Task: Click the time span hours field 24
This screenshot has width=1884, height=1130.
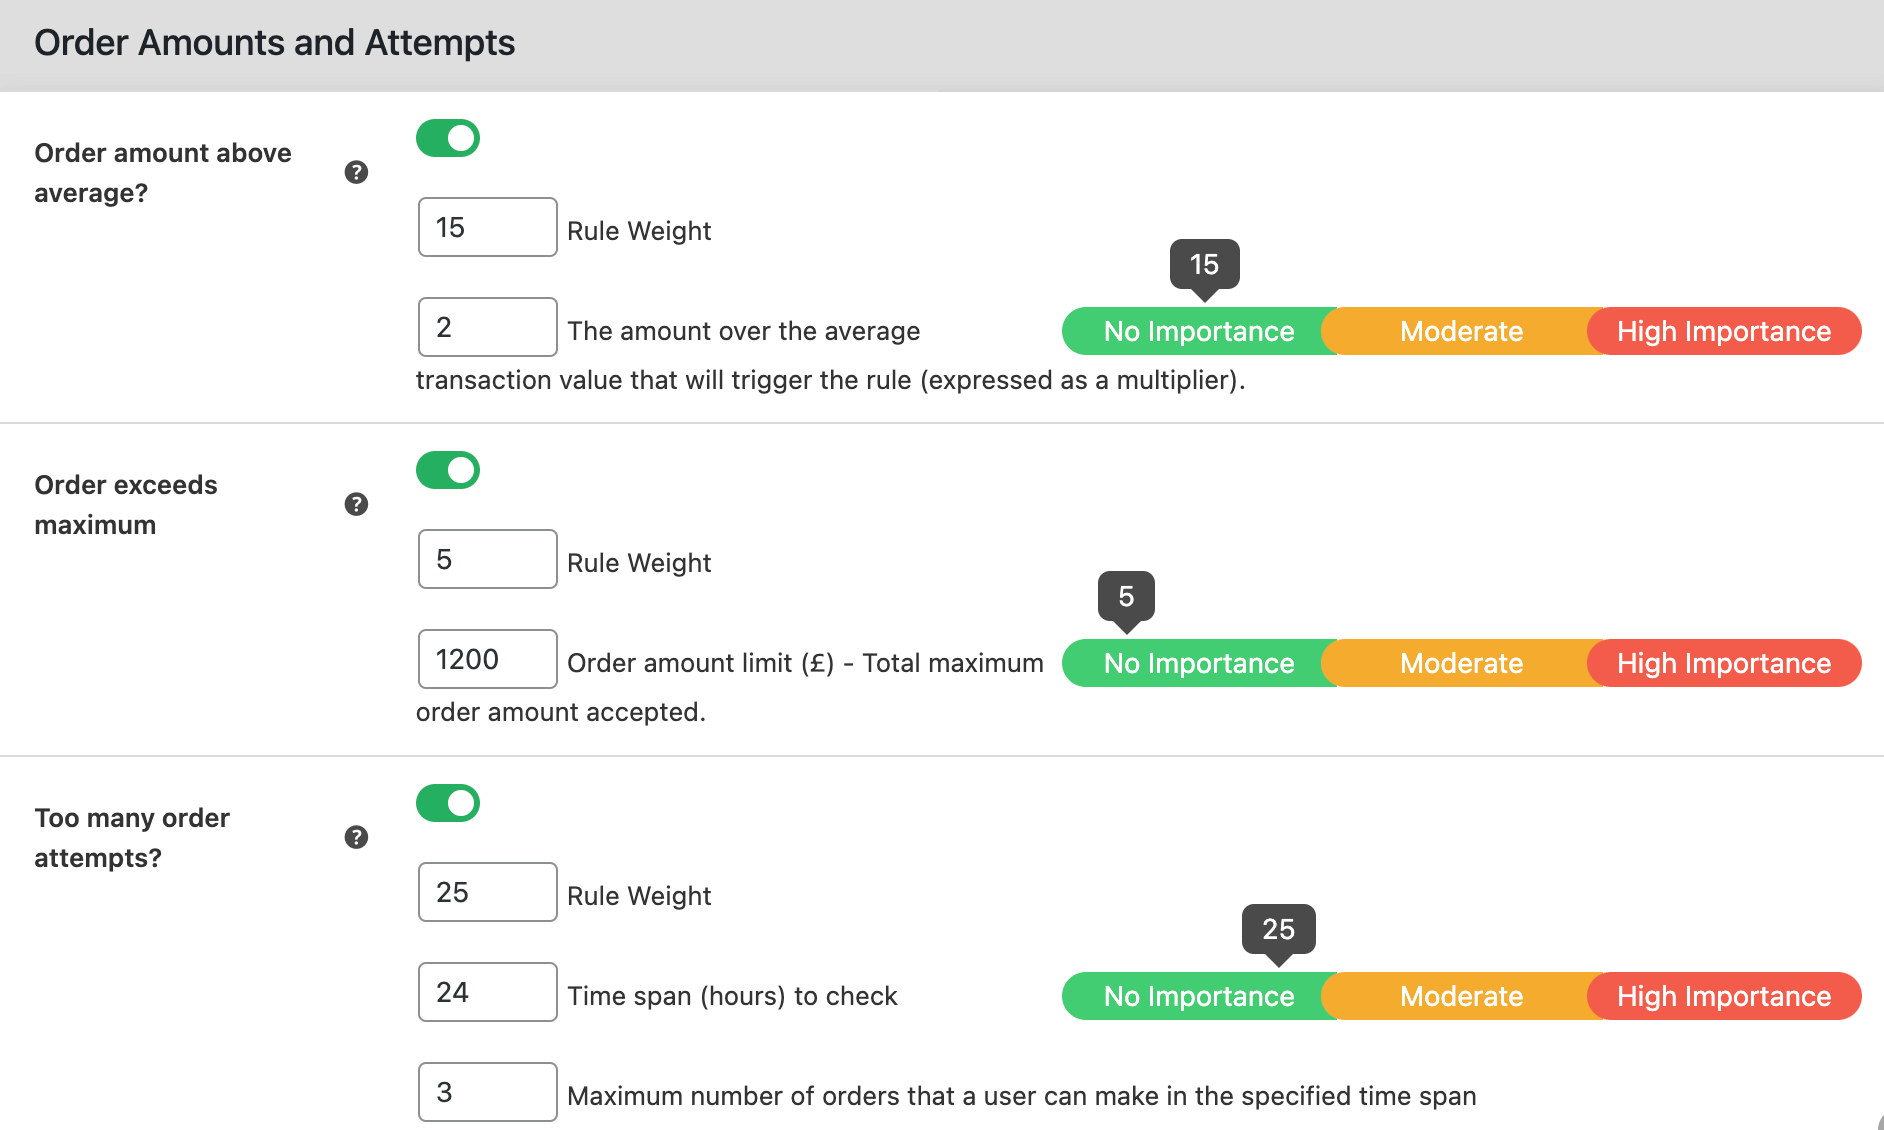Action: tap(488, 992)
